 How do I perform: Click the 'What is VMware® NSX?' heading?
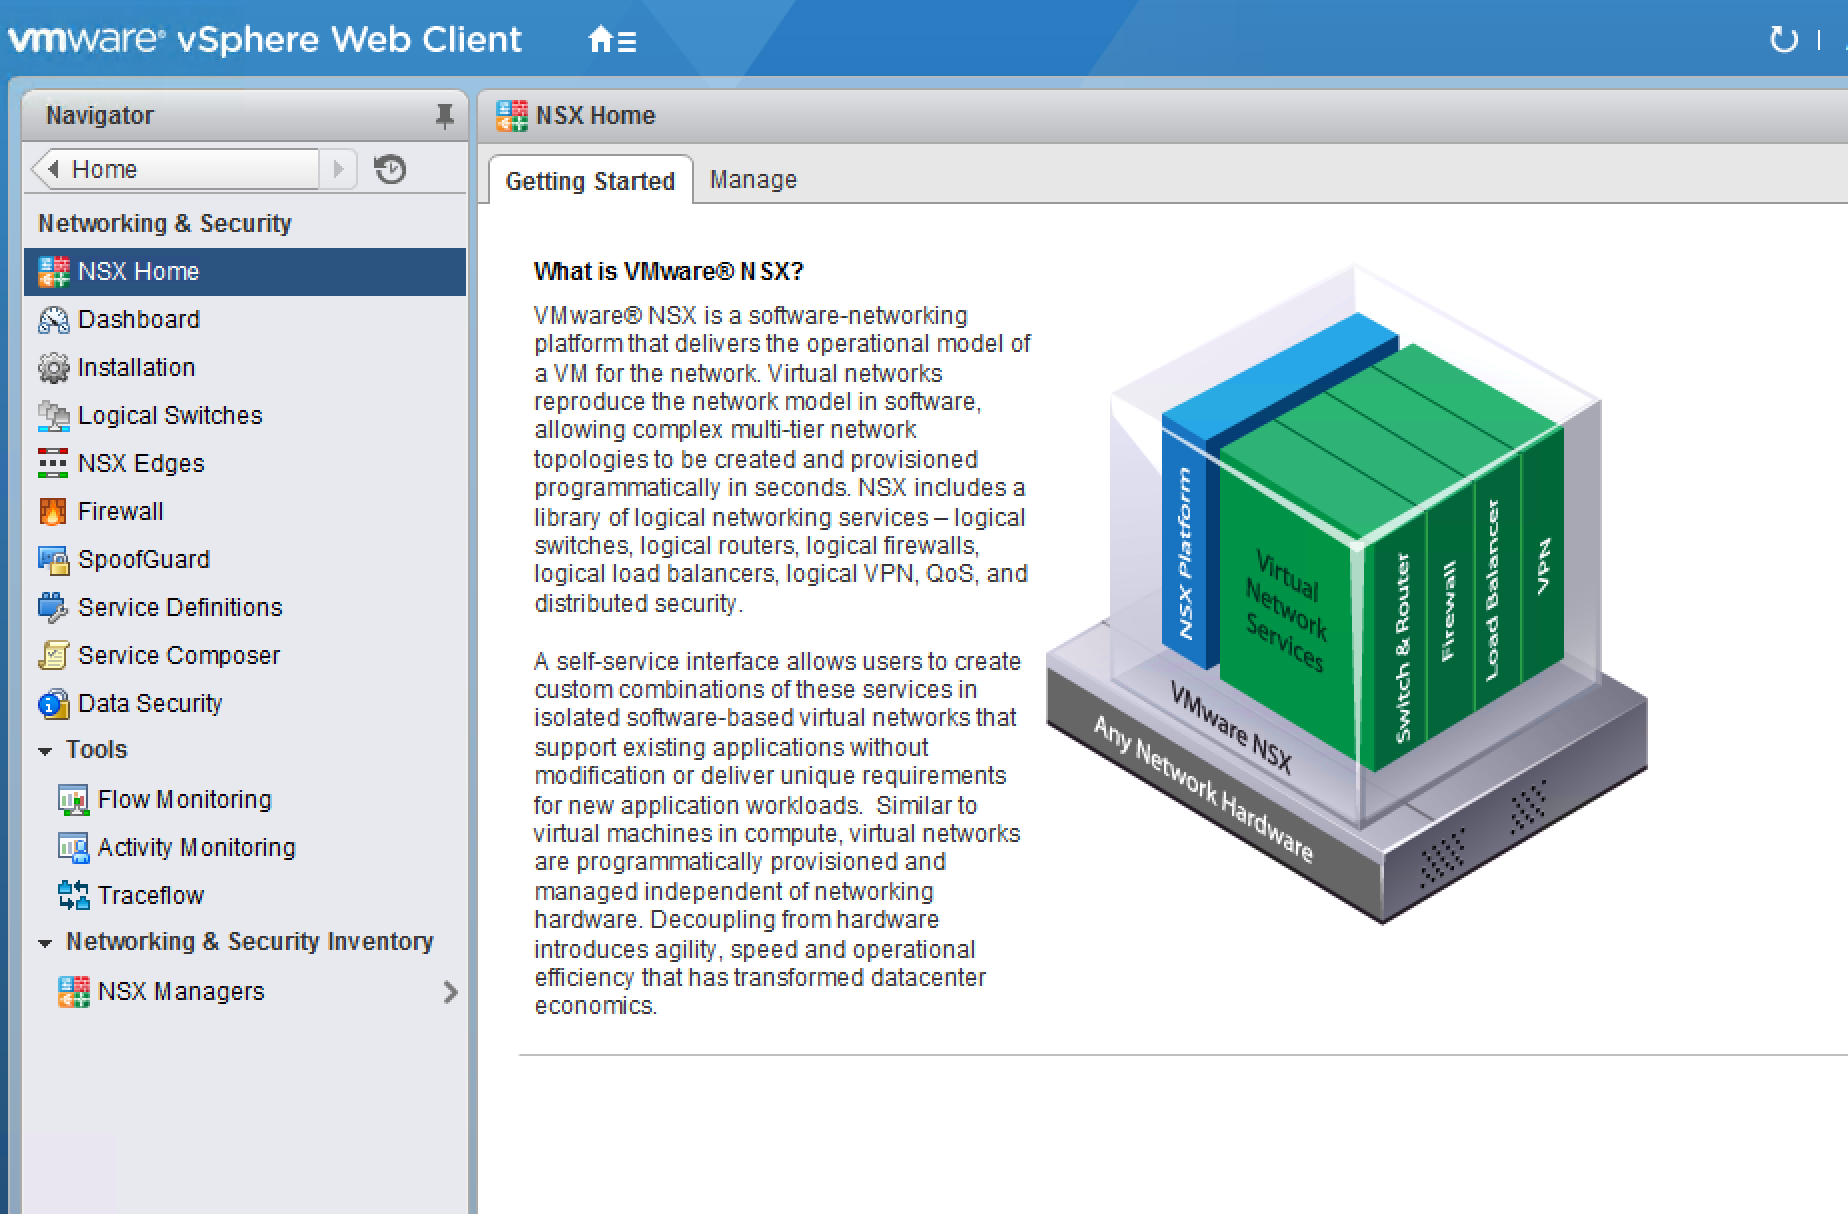point(668,272)
